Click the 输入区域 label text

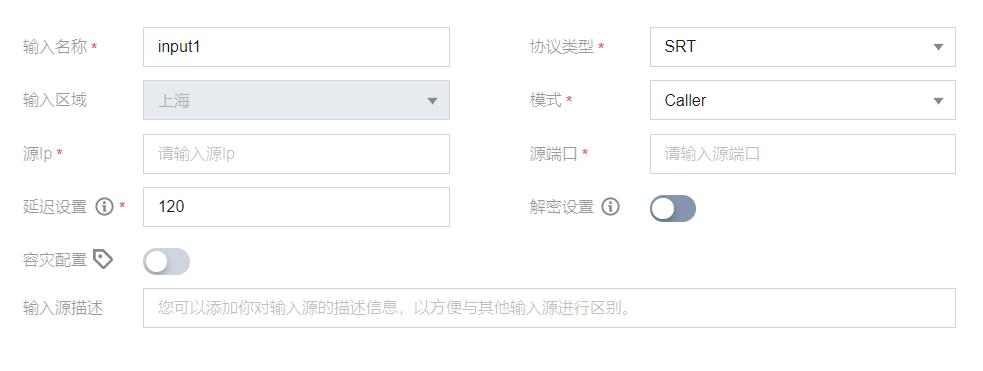pyautogui.click(x=55, y=100)
